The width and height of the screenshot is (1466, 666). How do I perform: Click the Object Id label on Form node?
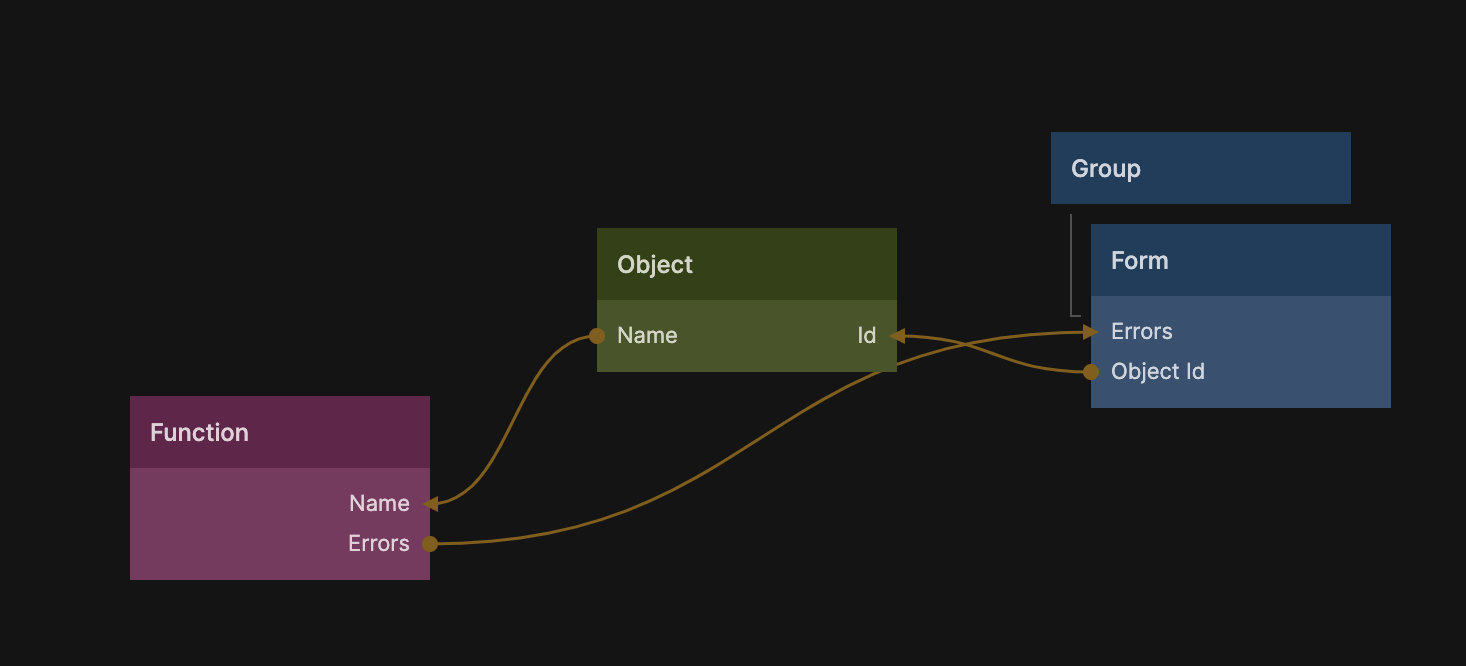(x=1157, y=372)
